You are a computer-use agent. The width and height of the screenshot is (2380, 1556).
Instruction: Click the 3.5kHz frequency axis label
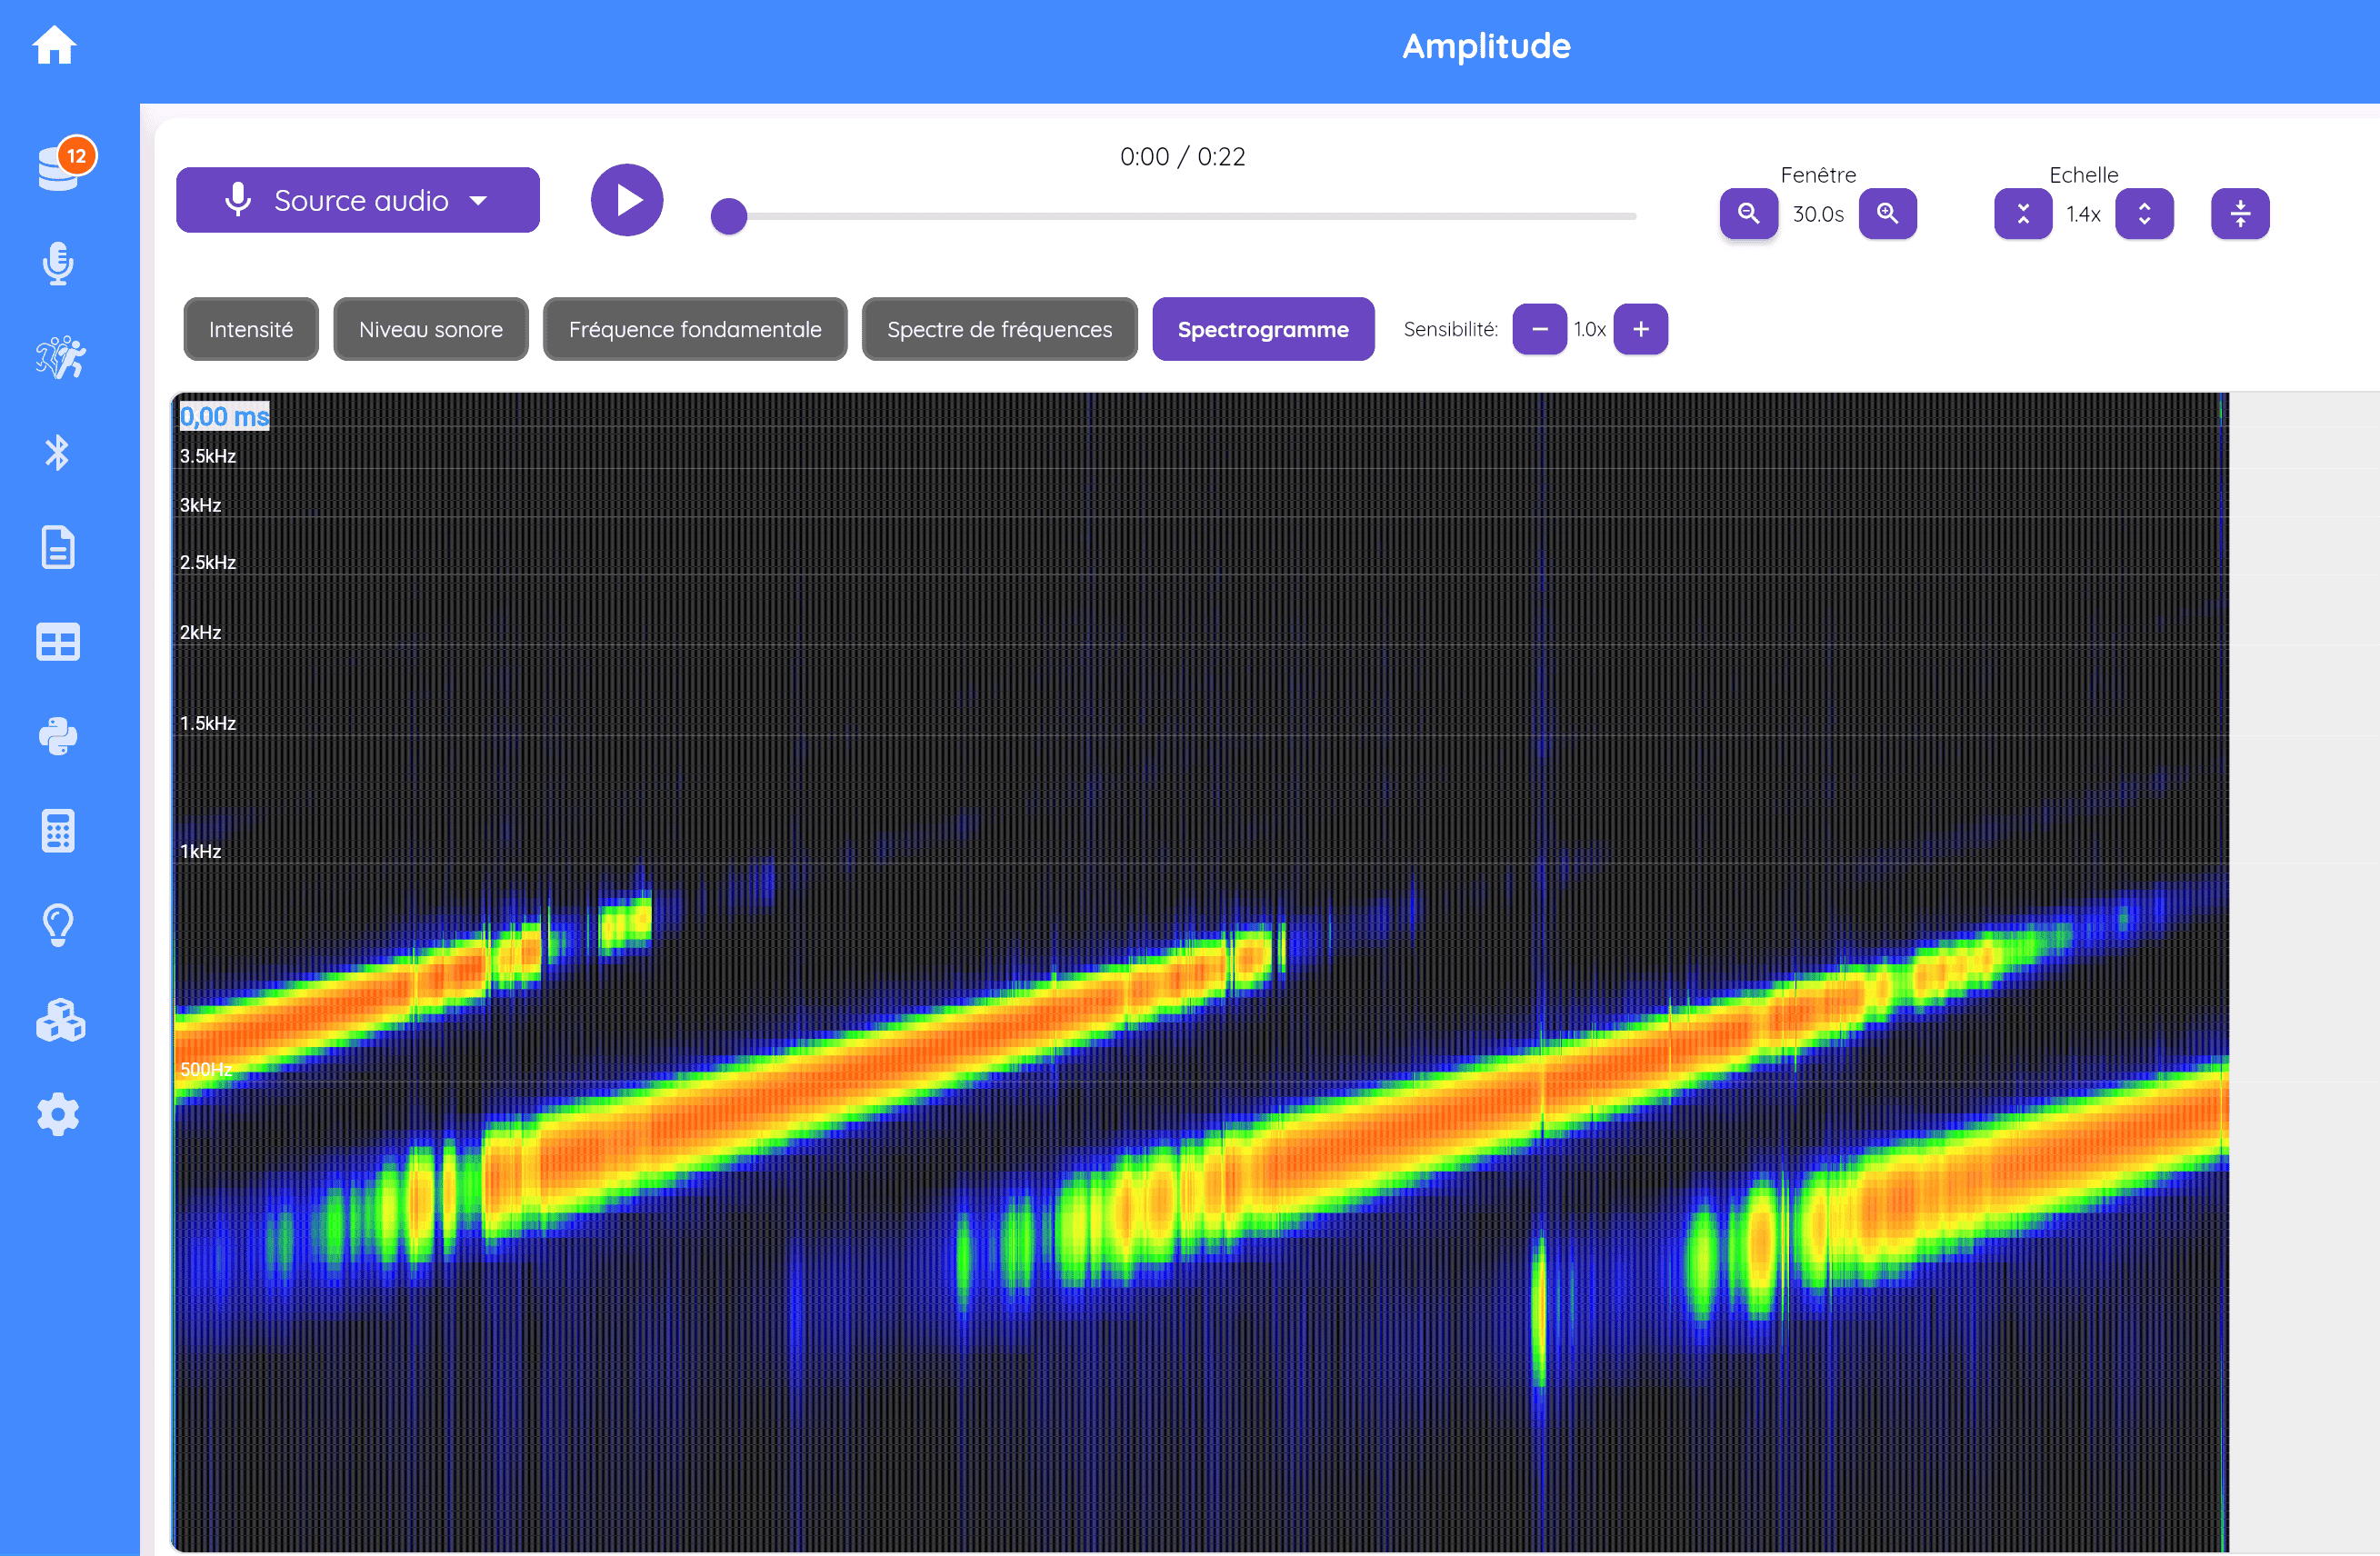click(x=208, y=456)
